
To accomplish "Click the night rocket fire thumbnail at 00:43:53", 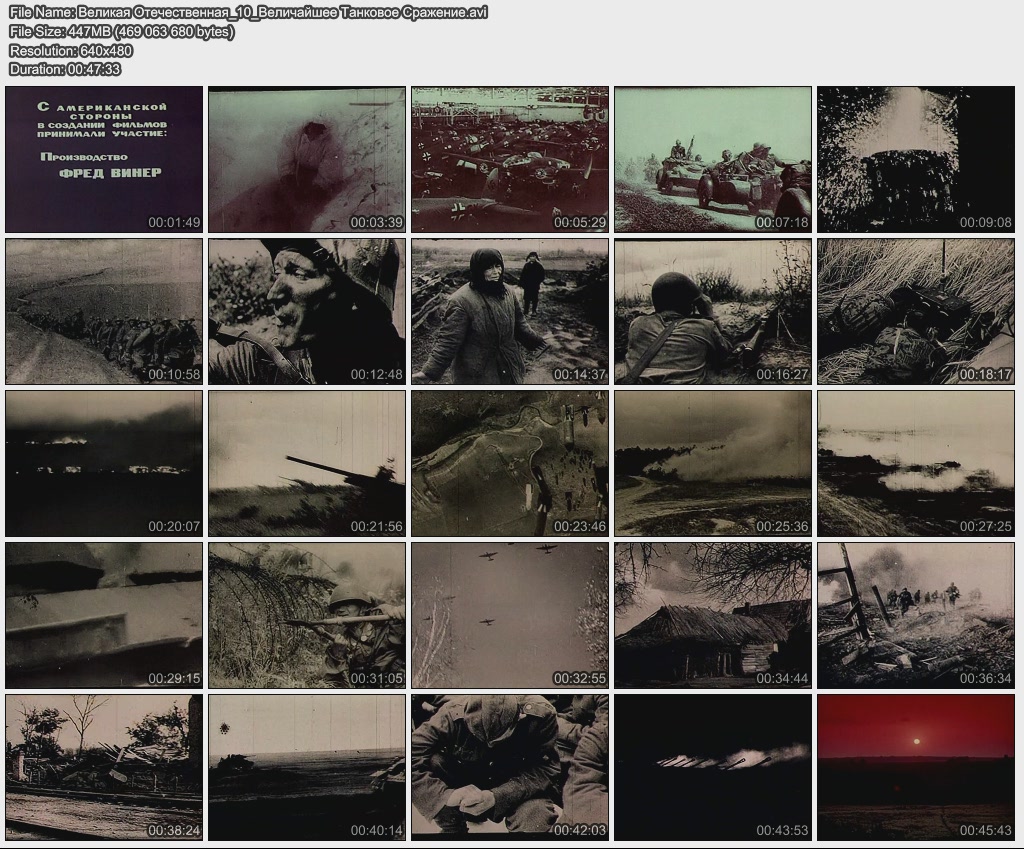I will (712, 767).
